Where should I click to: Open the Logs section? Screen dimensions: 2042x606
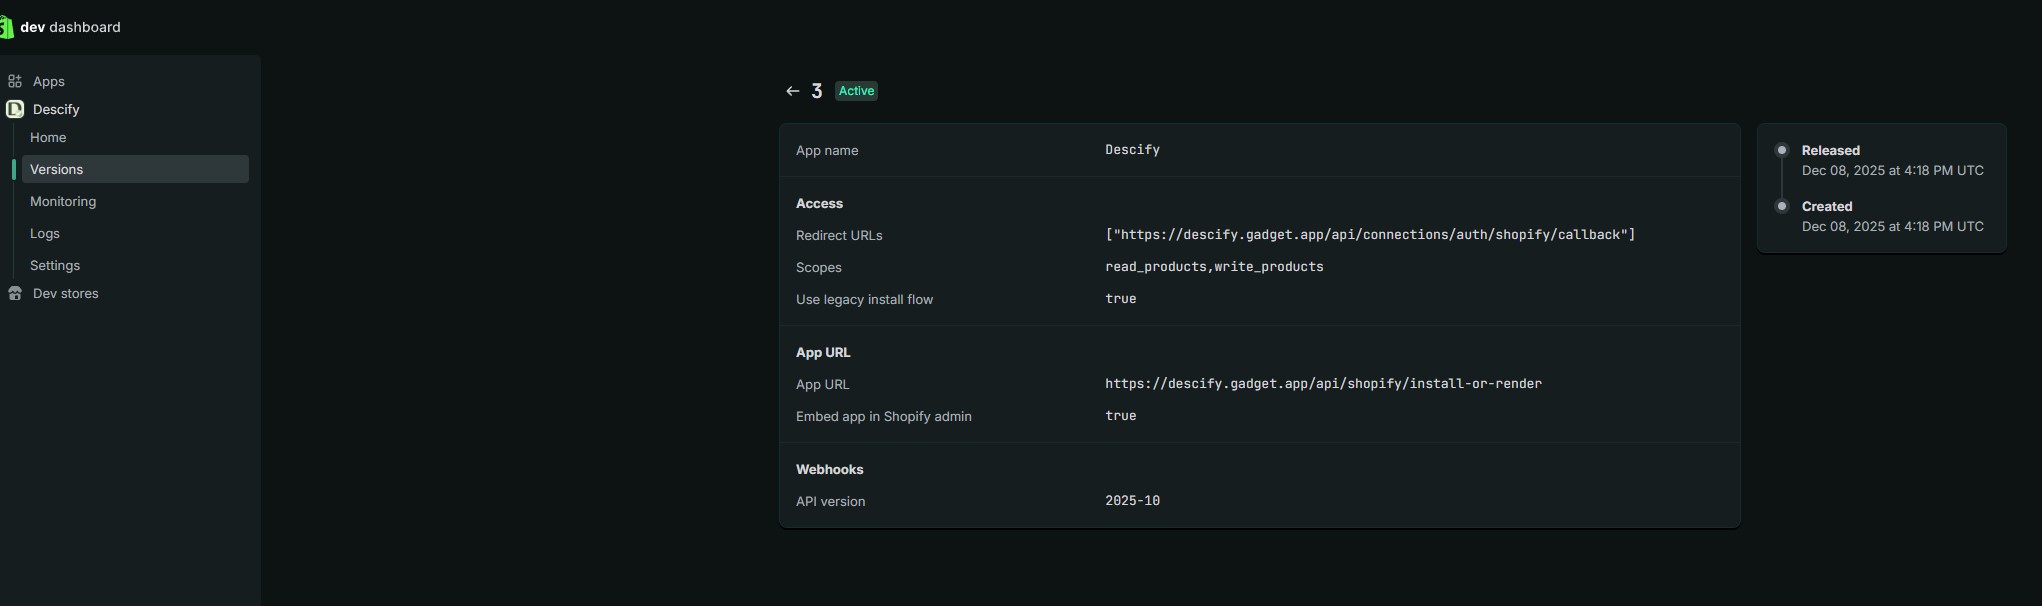click(x=45, y=233)
